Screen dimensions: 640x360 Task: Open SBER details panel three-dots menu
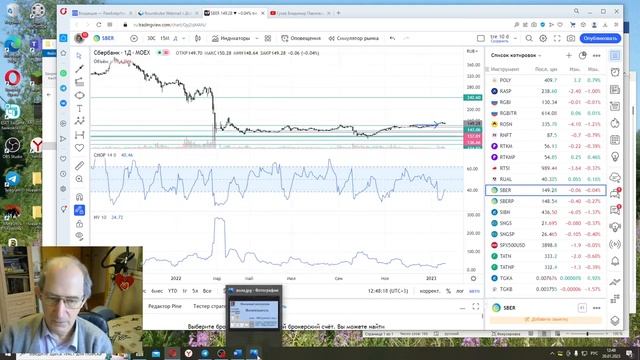(596, 308)
